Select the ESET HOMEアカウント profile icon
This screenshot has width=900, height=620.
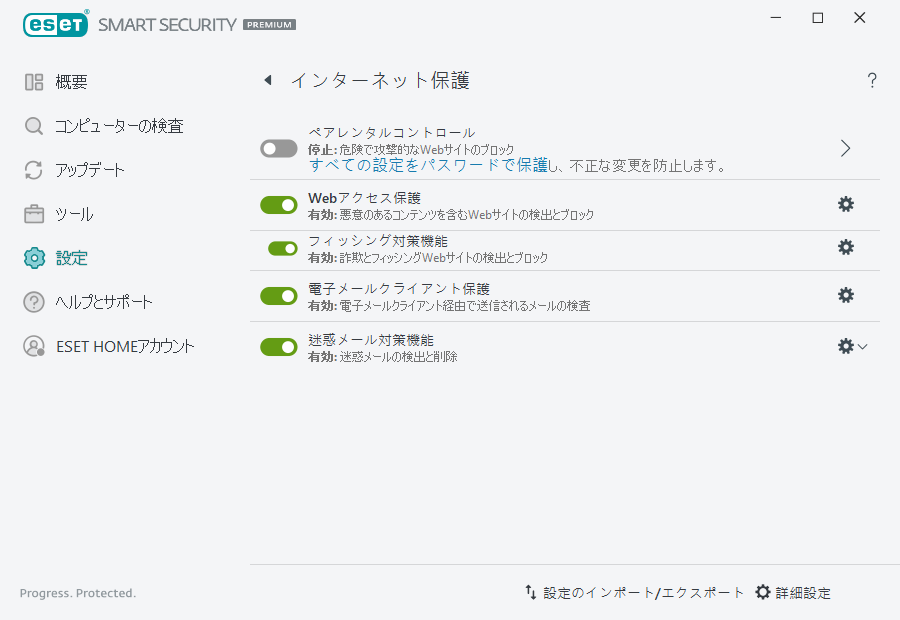coord(33,346)
